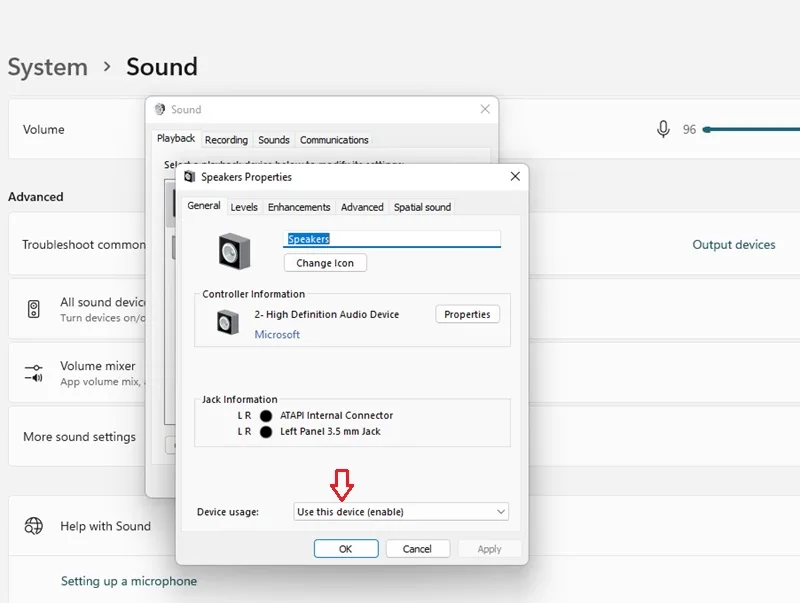The image size is (800, 603).
Task: Click the Sound dialog title bar icon
Action: (x=160, y=109)
